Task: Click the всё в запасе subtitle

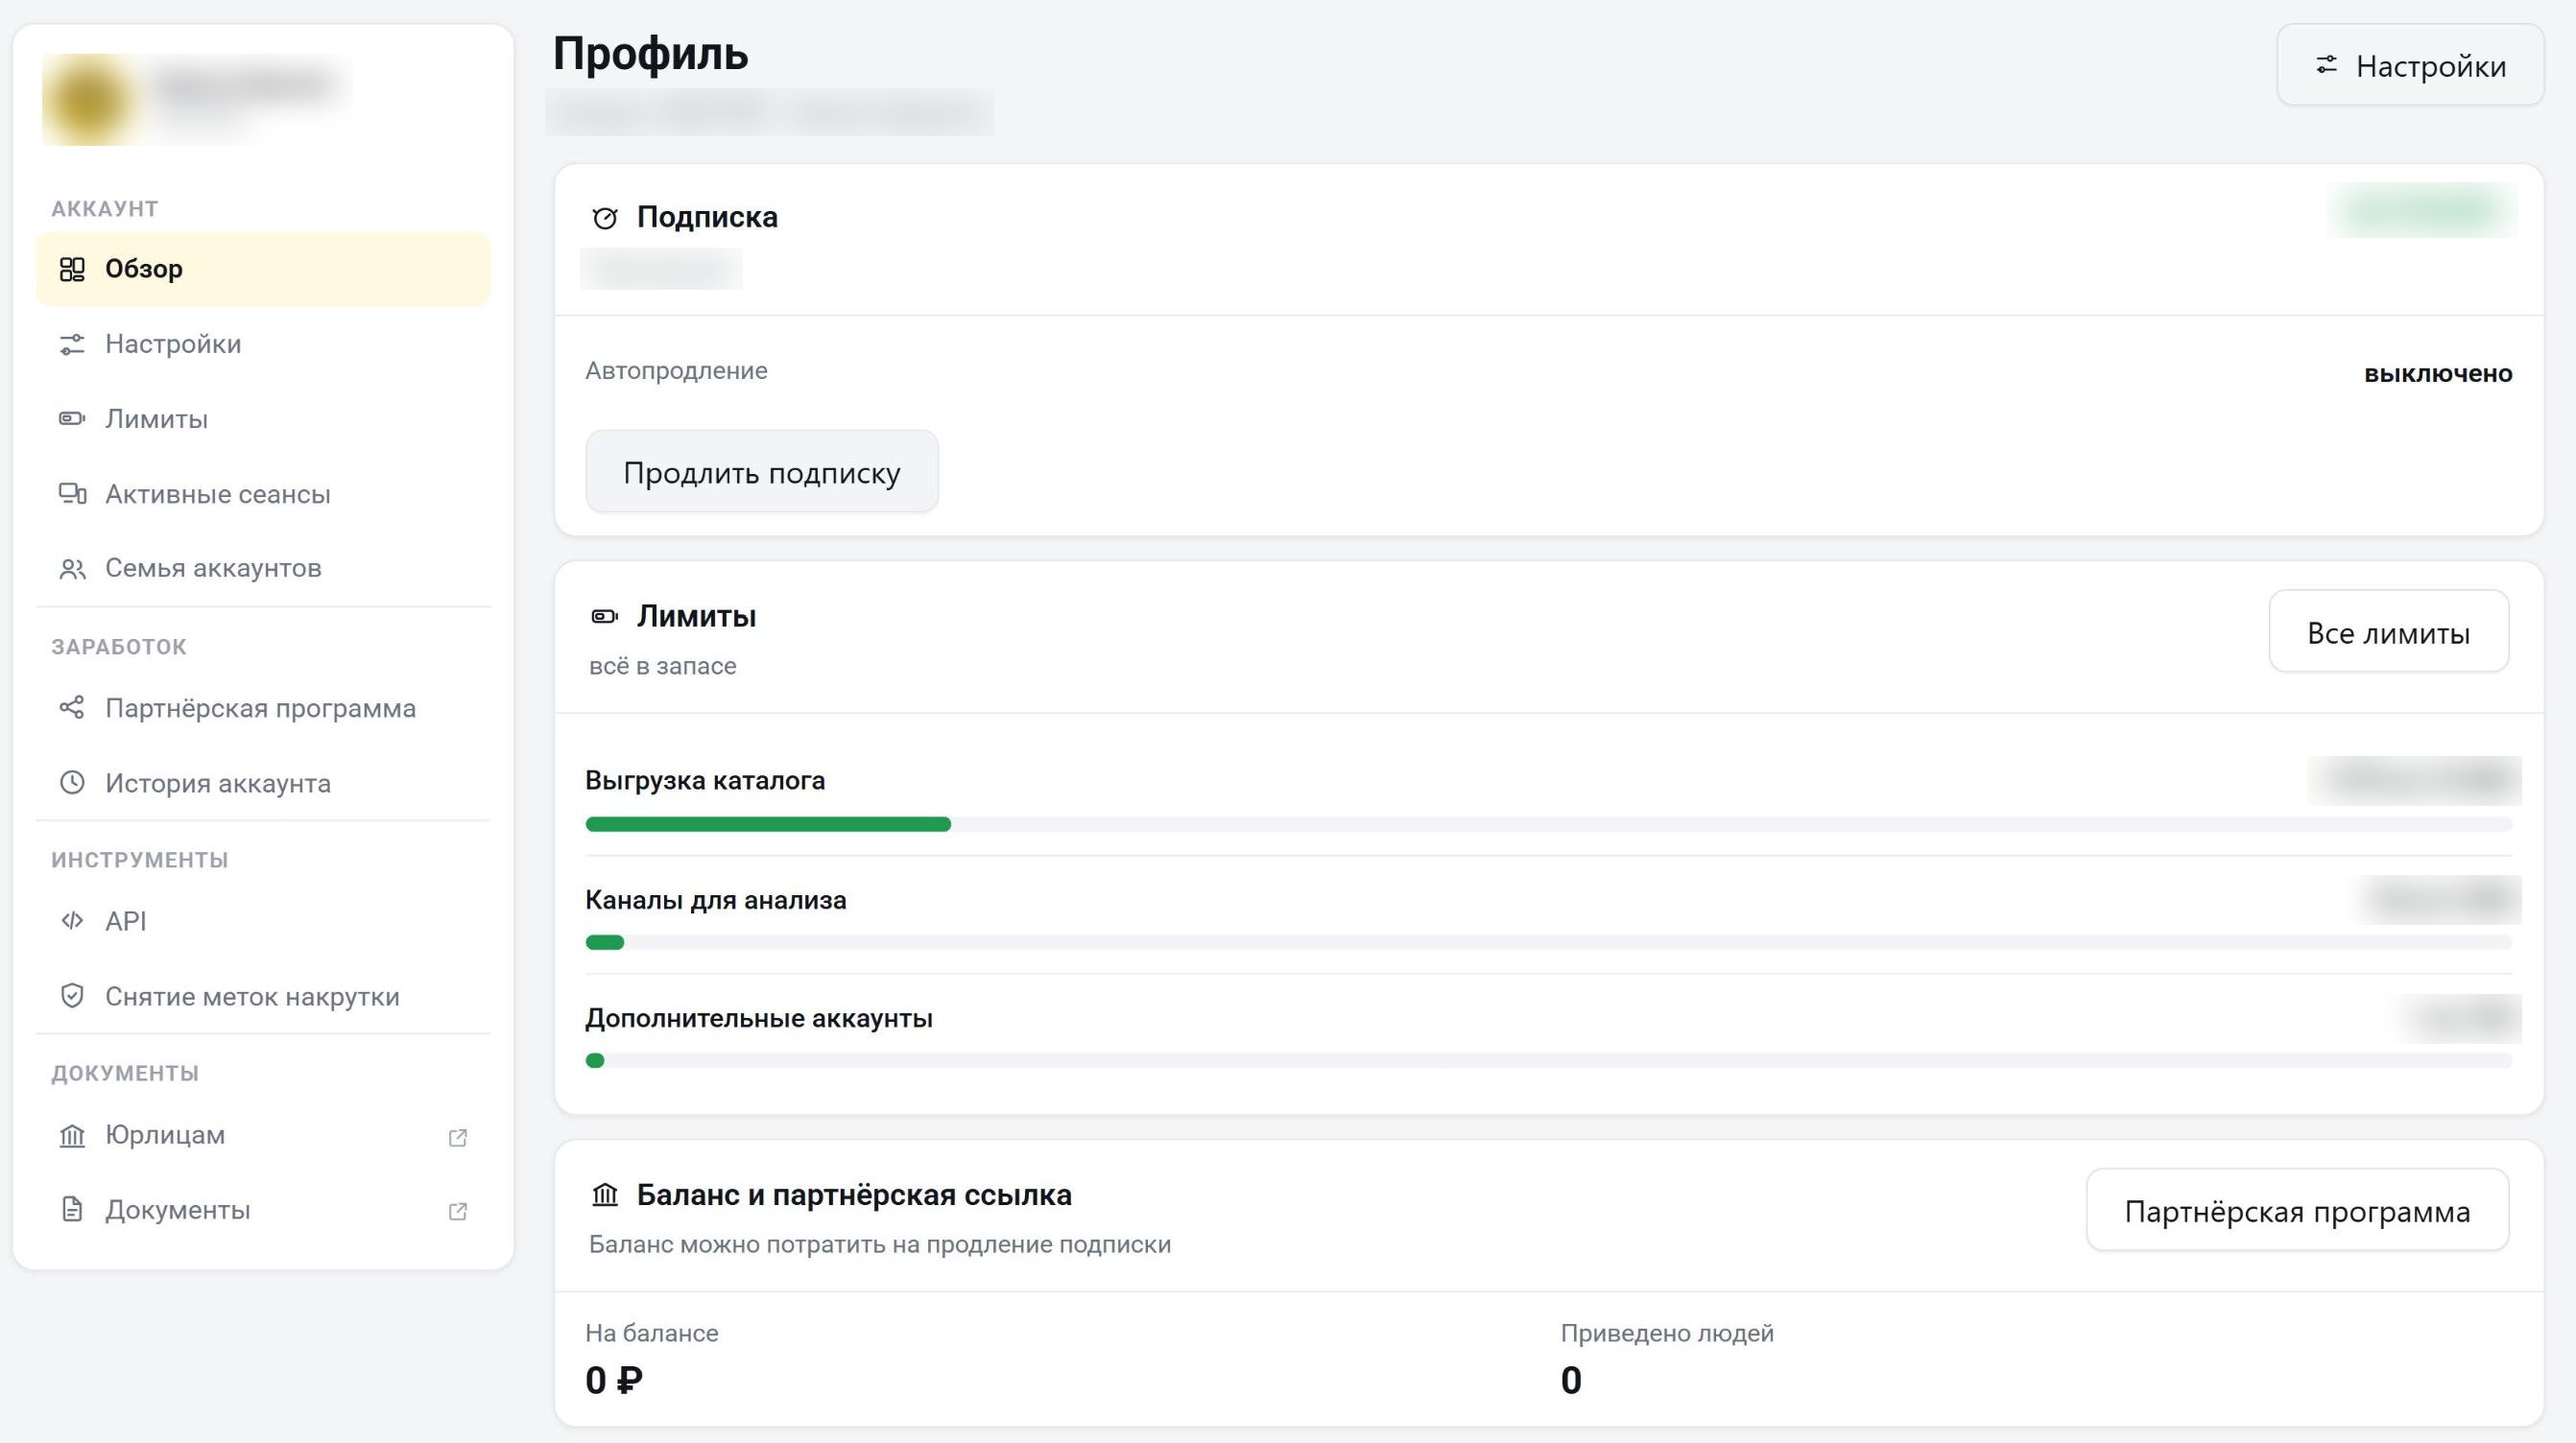Action: [x=662, y=666]
